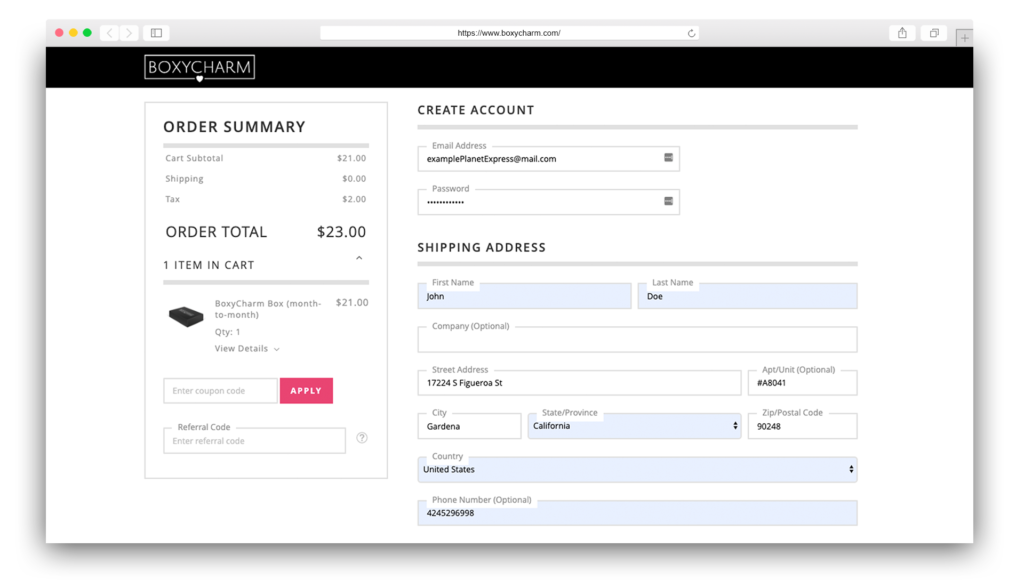This screenshot has width=1024, height=580.
Task: Click the Safari back arrow
Action: click(110, 33)
